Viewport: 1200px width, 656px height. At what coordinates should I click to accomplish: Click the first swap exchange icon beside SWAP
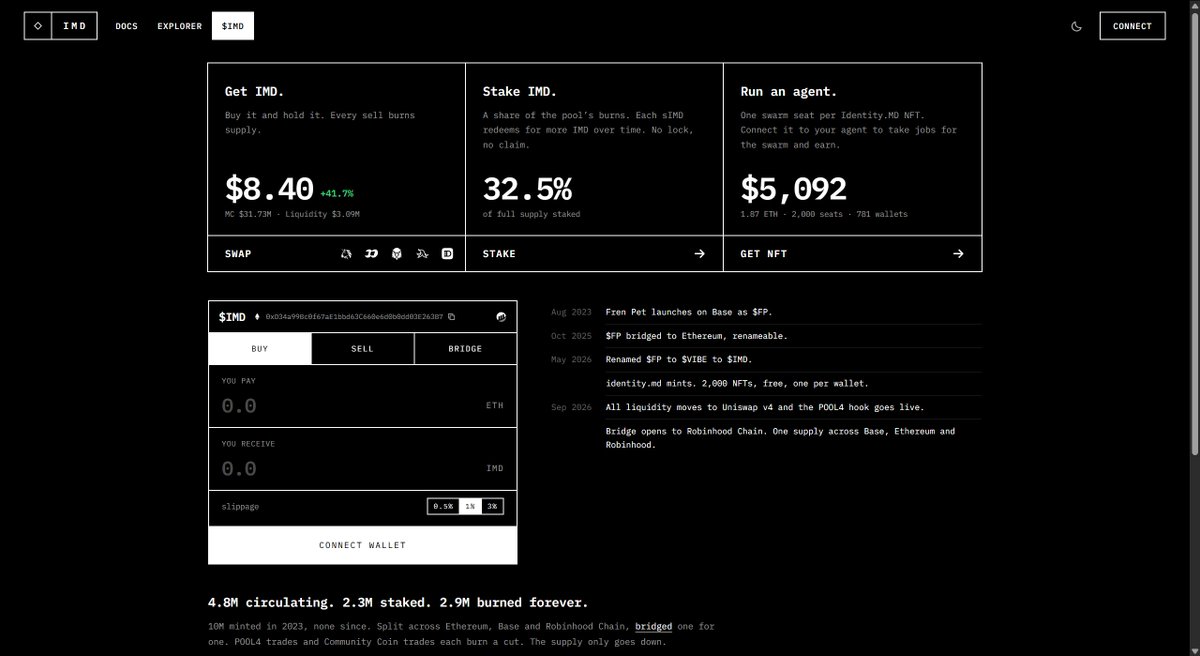point(346,254)
